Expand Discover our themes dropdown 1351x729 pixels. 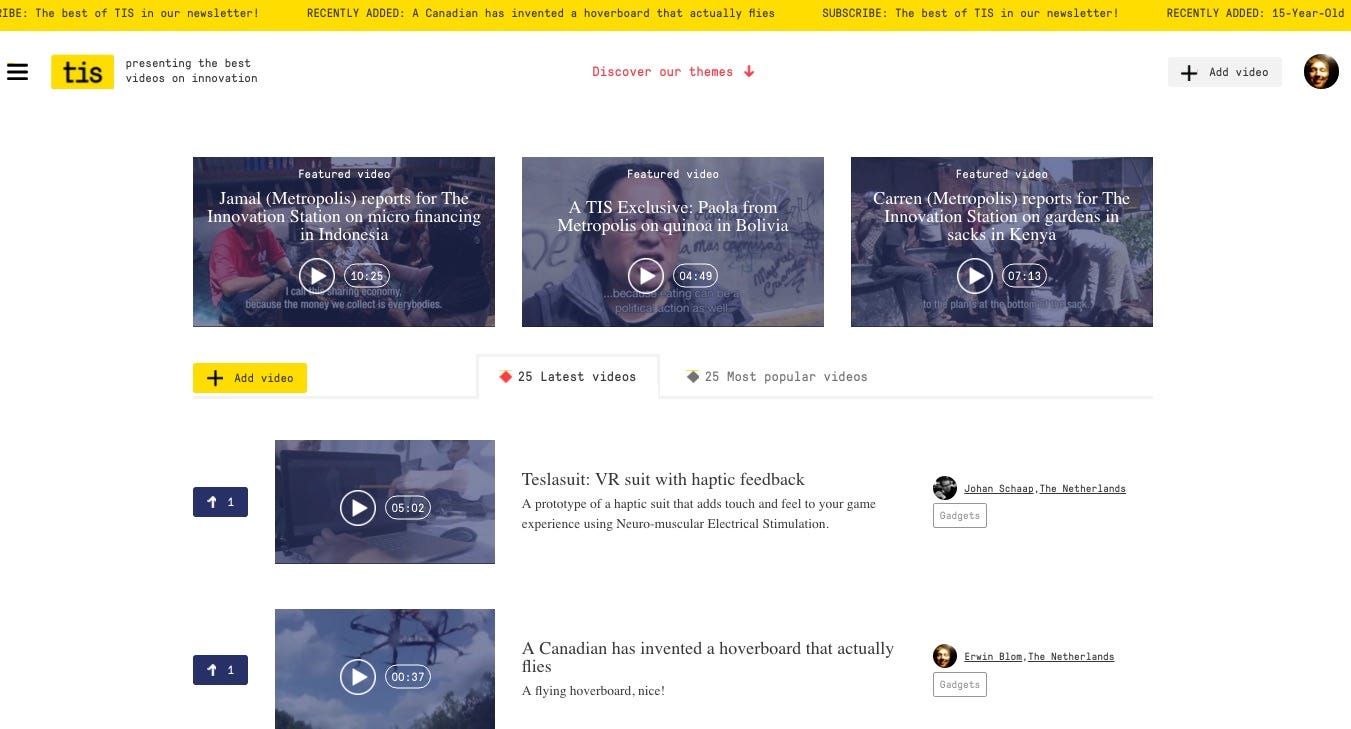coord(673,72)
